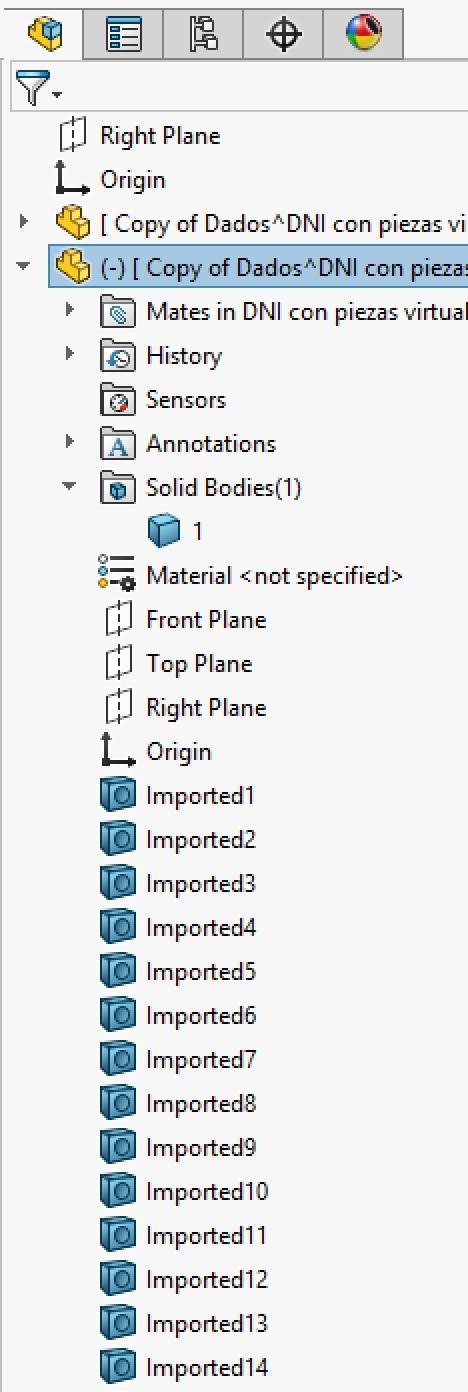Switch to the DisplayManager color ball tab
Image resolution: width=468 pixels, height=1392 pixels.
click(x=364, y=33)
